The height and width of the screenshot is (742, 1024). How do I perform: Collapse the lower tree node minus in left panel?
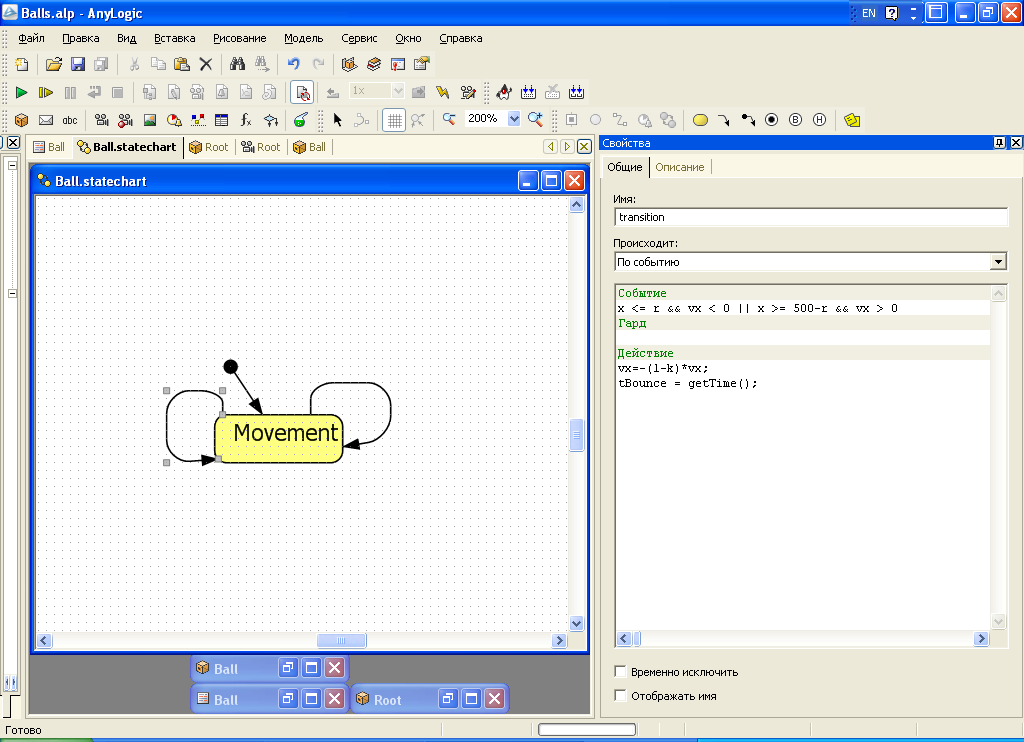point(12,293)
